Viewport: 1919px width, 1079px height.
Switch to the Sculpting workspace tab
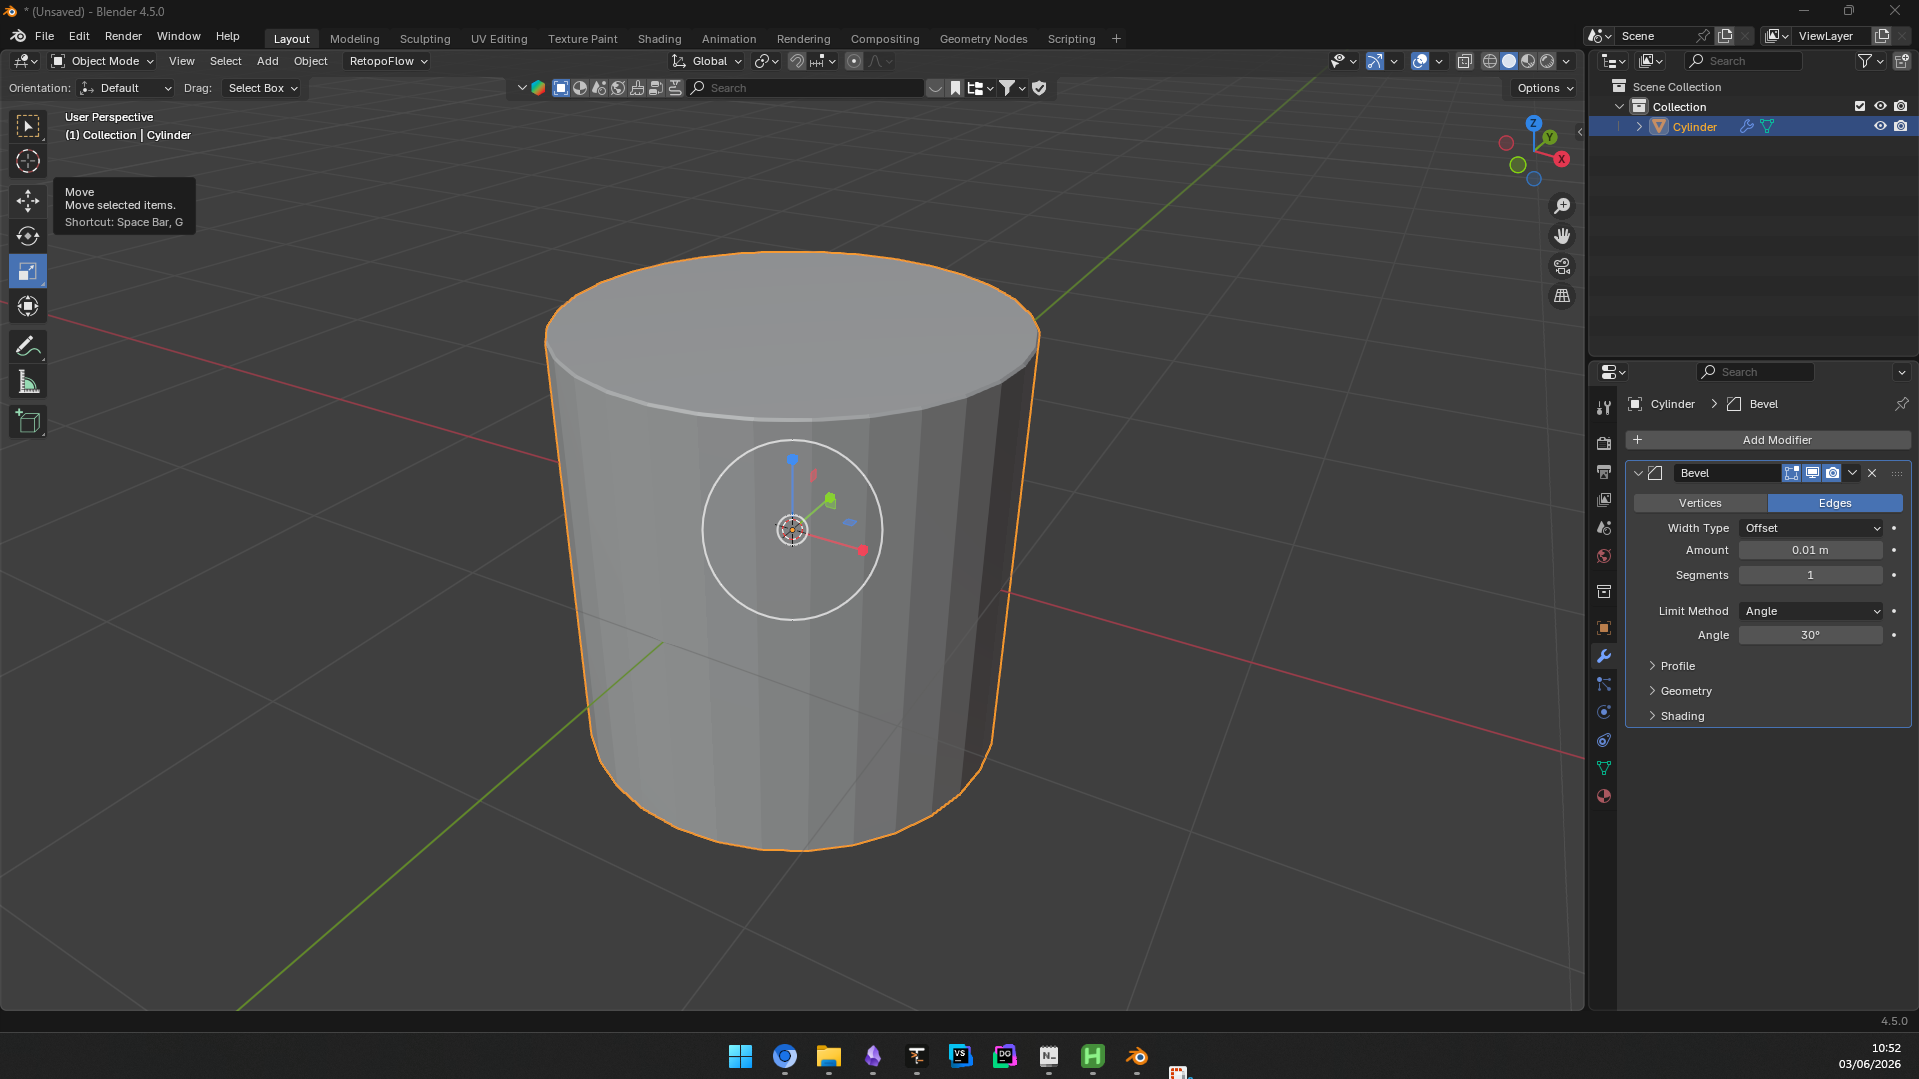coord(425,39)
